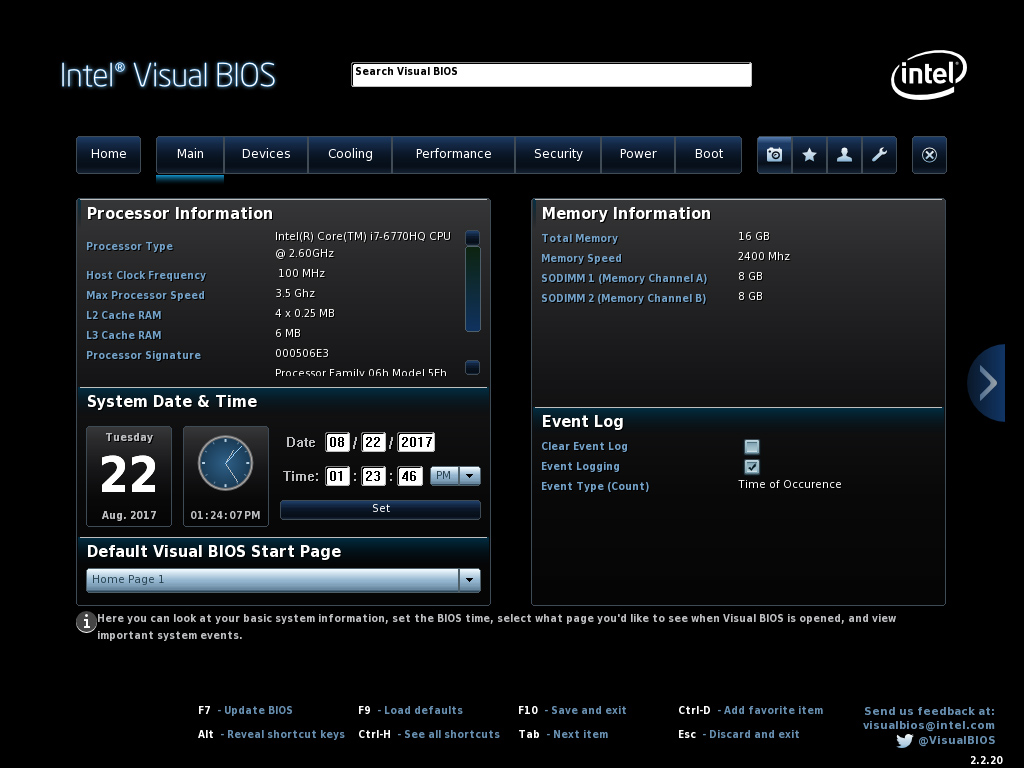Click the Intel logo in the top corner

928,74
